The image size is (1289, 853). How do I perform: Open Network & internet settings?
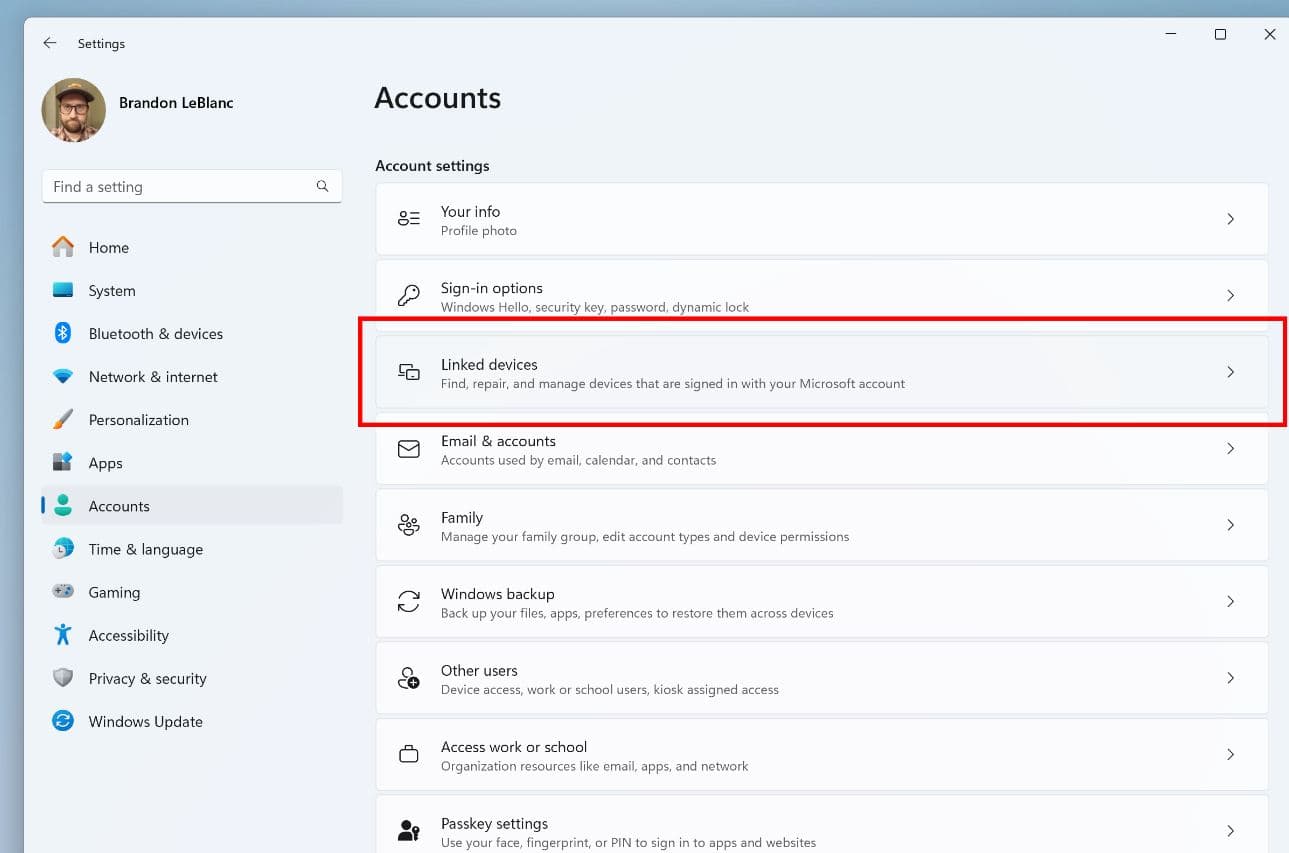192,377
